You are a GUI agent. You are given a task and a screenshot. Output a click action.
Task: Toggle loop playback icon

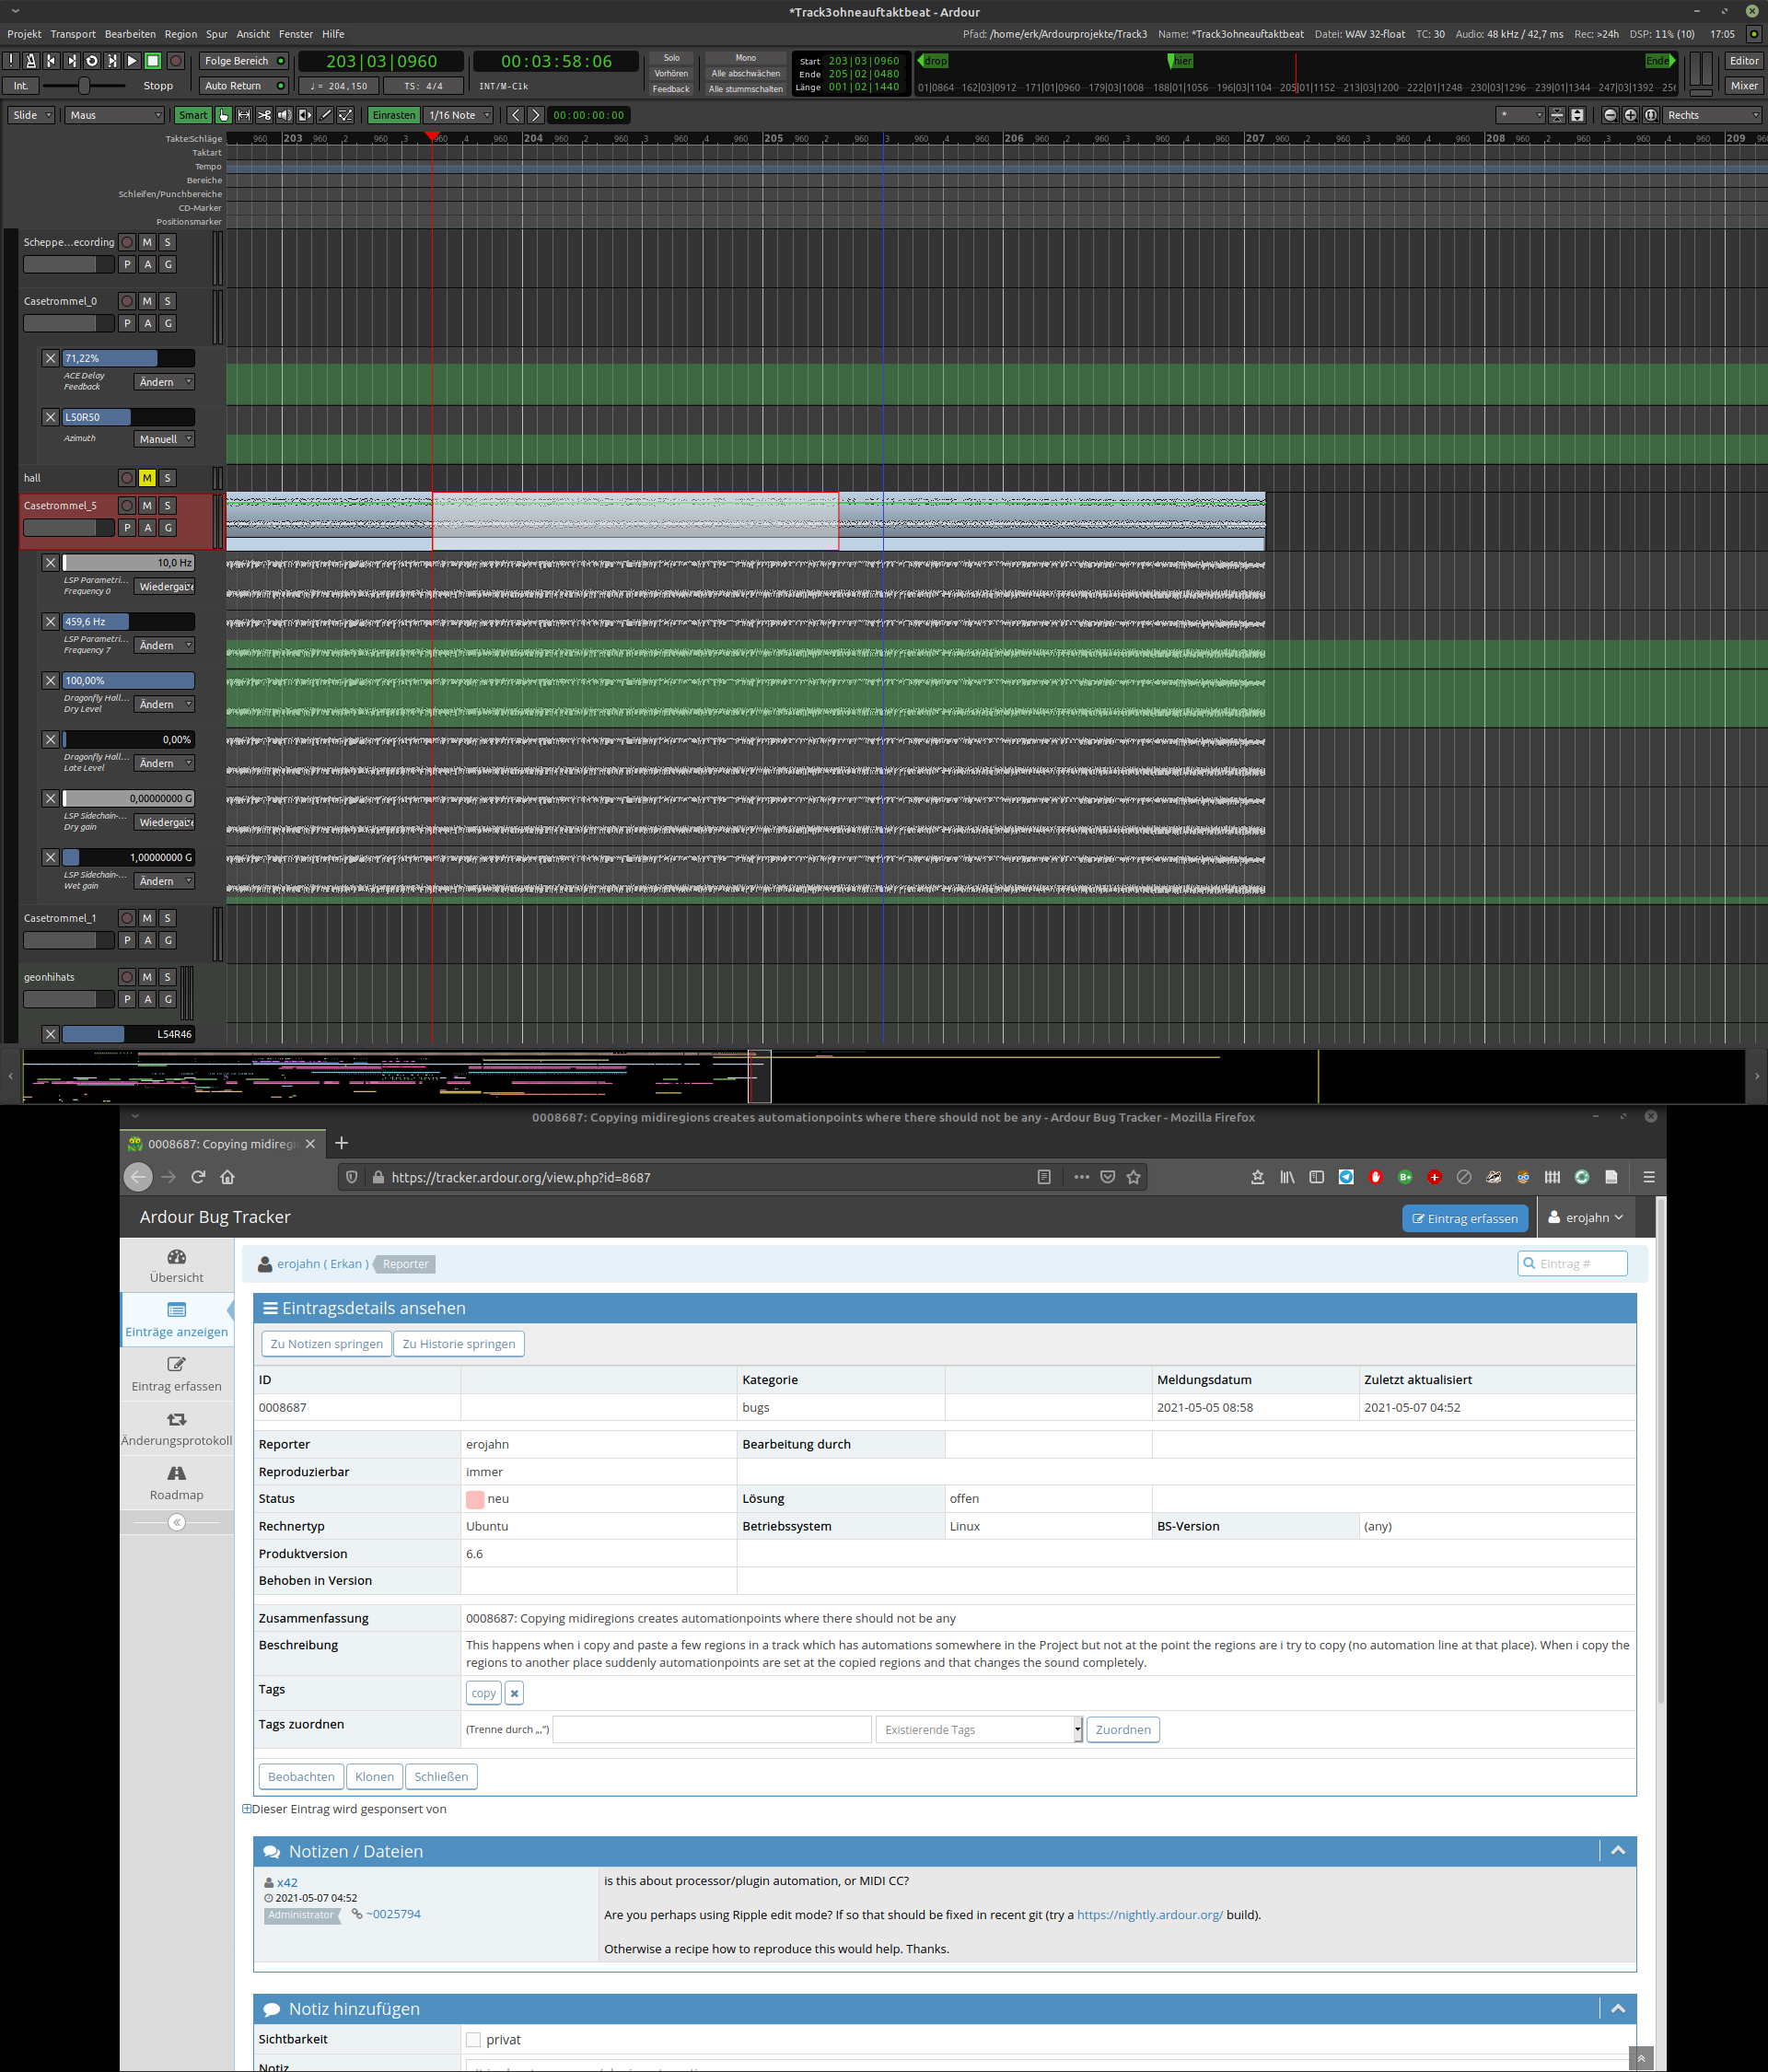tap(92, 61)
